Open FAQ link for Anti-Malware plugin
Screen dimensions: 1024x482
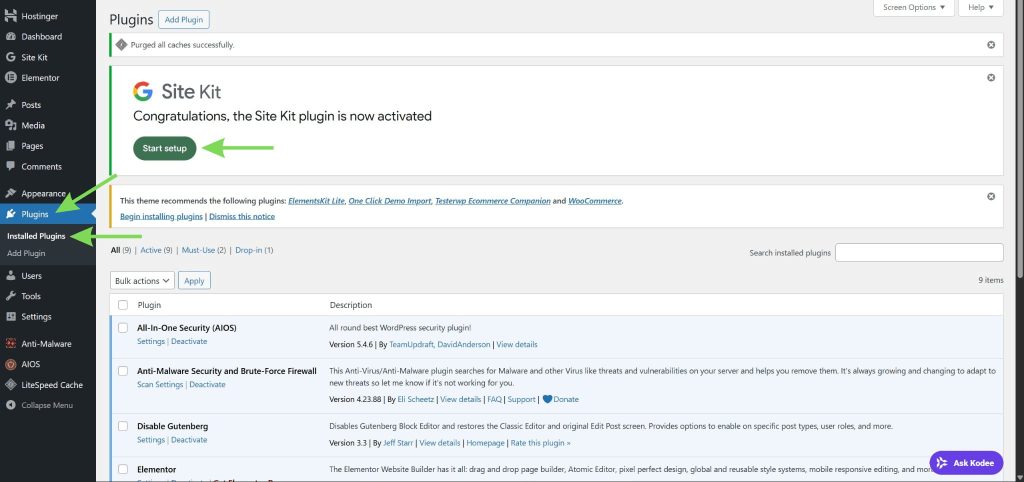[494, 399]
